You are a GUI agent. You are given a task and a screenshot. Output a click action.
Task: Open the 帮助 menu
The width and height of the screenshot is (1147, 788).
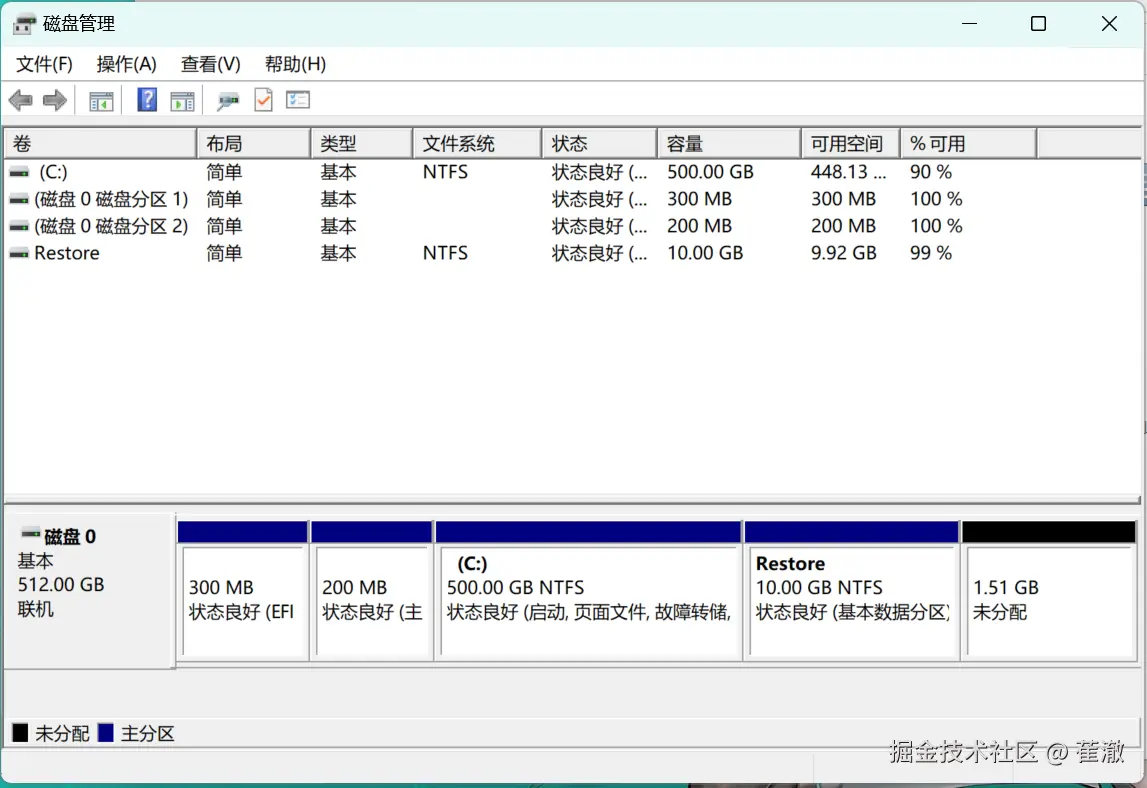(293, 63)
